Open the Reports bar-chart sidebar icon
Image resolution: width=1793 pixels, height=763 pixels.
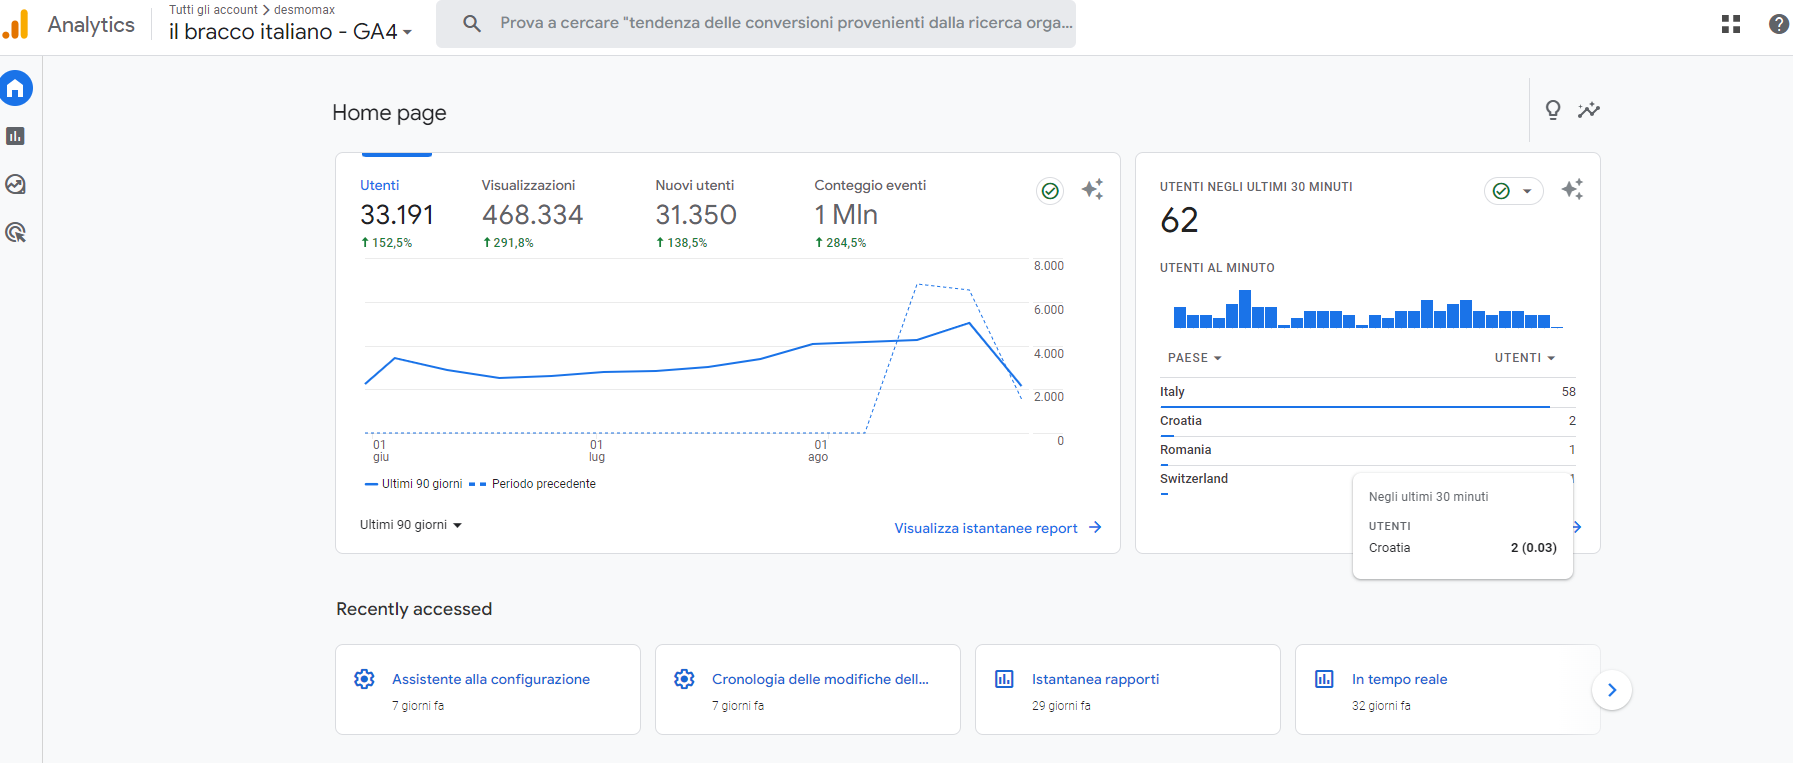coord(16,136)
